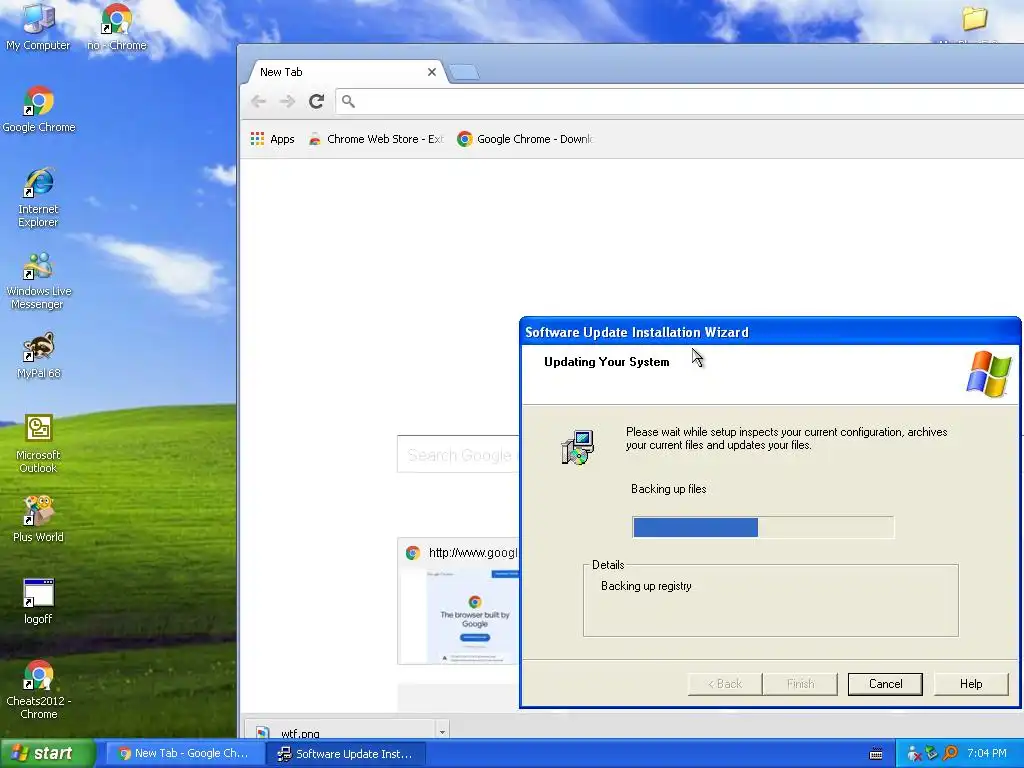The width and height of the screenshot is (1024, 768).
Task: Click the magnifier icon in the address bar
Action: 348,101
